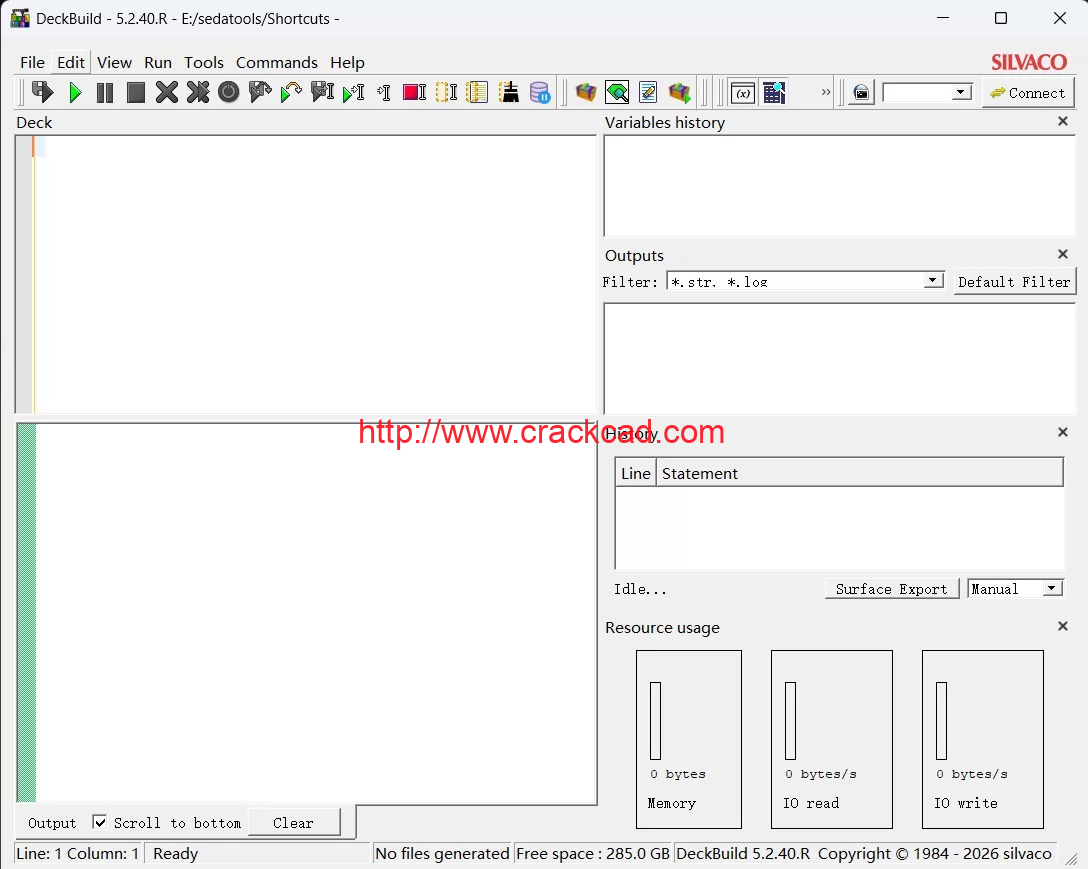Image resolution: width=1088 pixels, height=869 pixels.
Task: Click the yellow lined document icon
Action: (477, 92)
